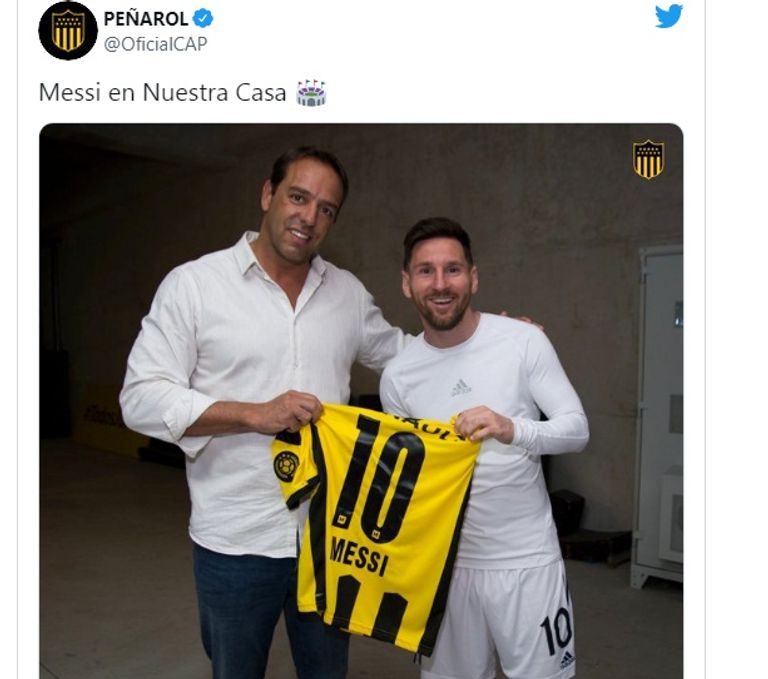Click the Peñarol crest watermark on photo
Screen dimensions: 768x679
tap(648, 159)
